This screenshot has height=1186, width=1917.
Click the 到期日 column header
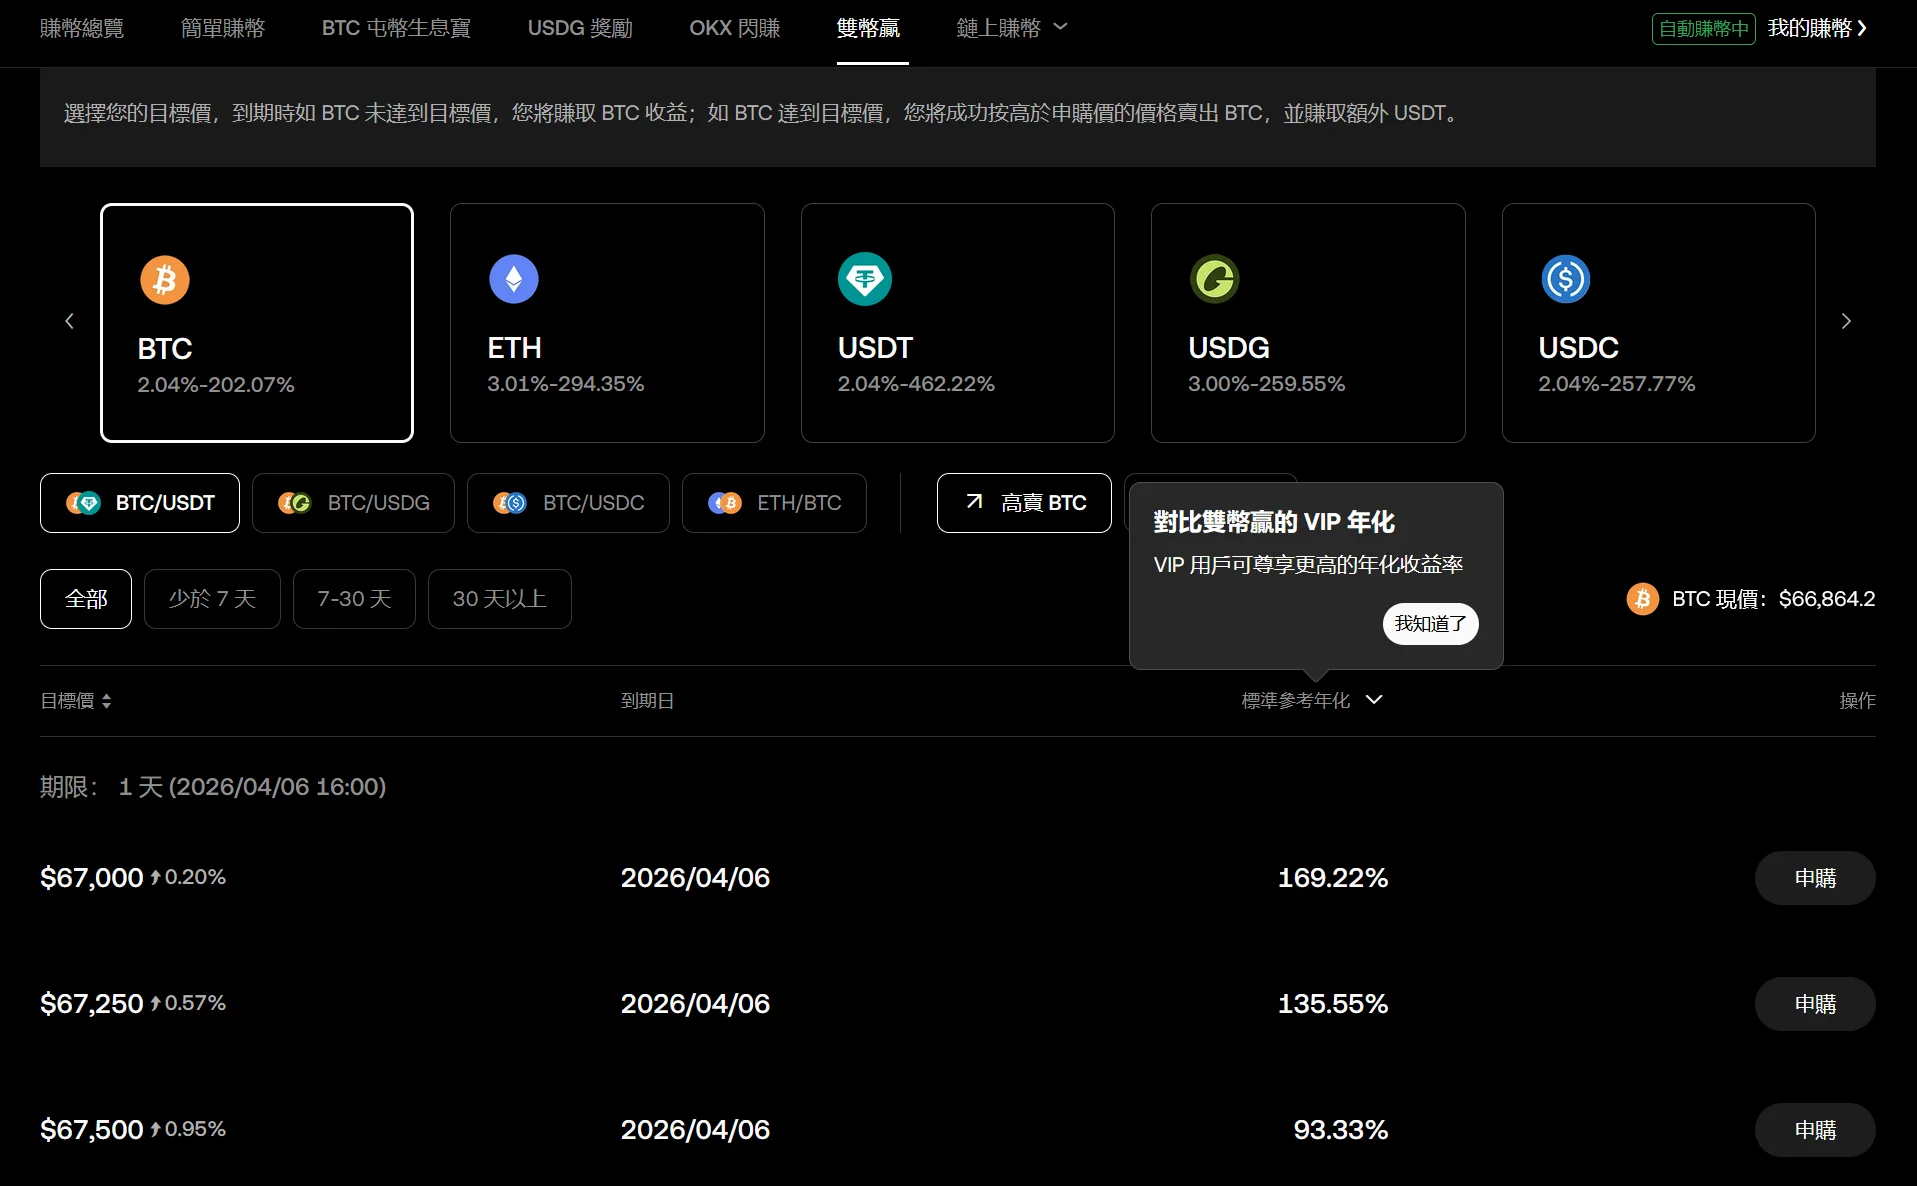coord(647,701)
